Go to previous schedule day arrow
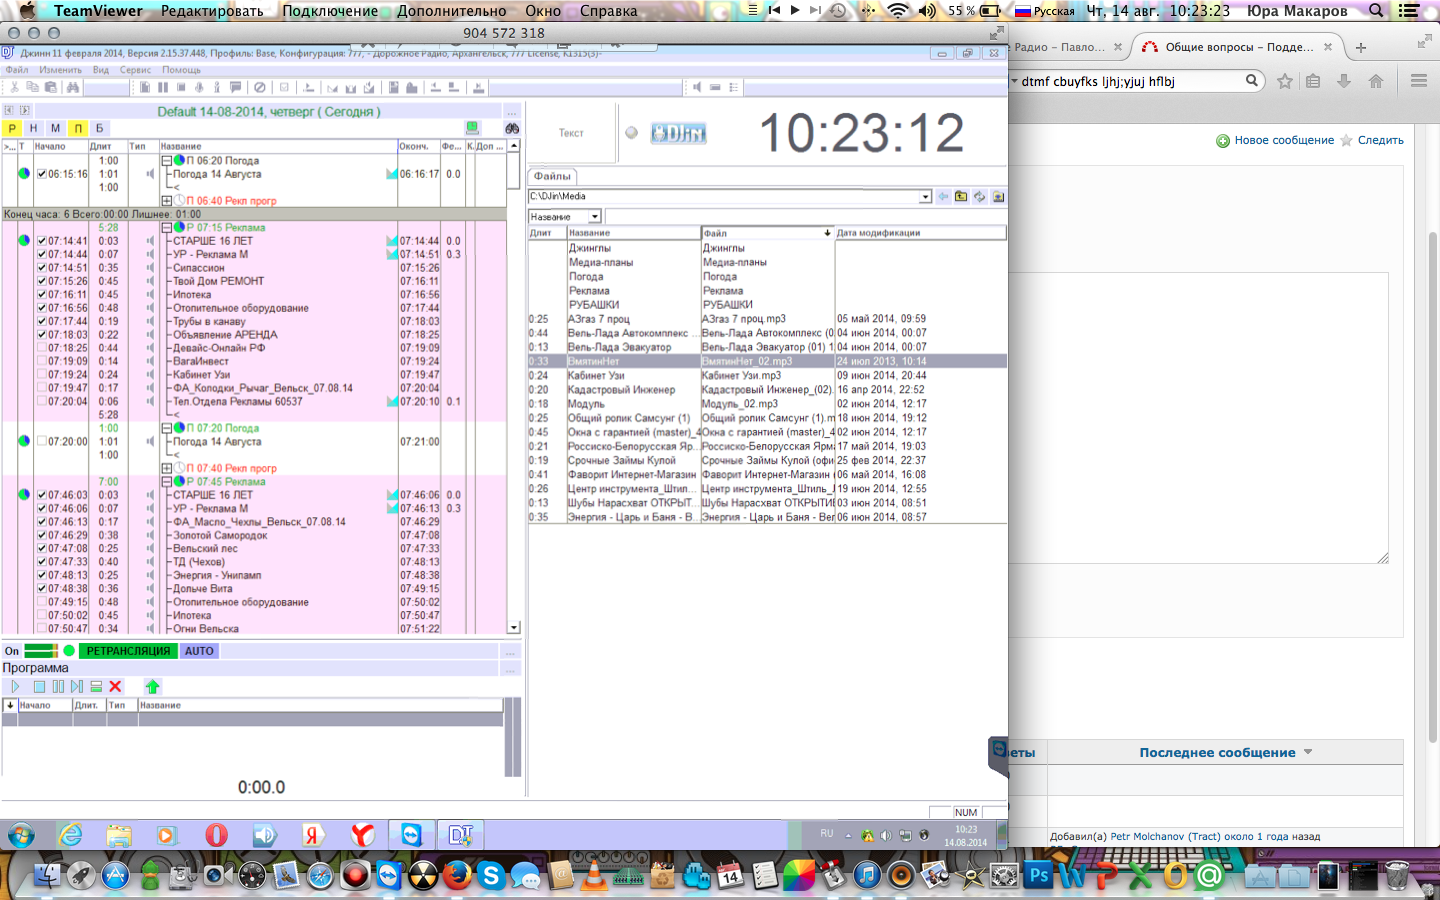The image size is (1440, 900). coord(9,111)
